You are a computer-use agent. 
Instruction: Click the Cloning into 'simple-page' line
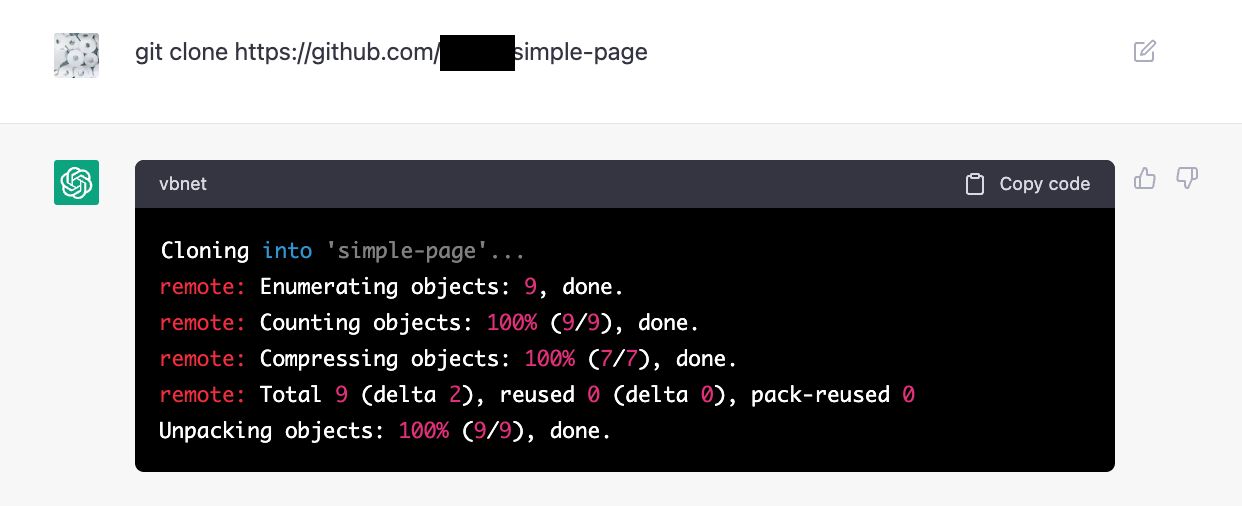click(342, 251)
